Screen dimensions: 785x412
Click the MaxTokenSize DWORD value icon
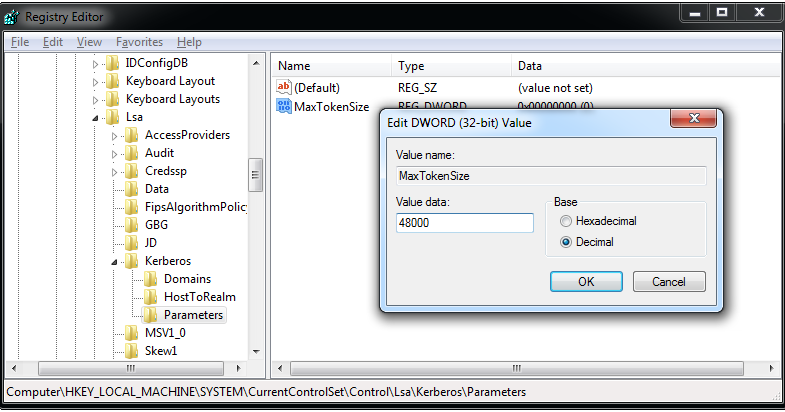click(283, 106)
